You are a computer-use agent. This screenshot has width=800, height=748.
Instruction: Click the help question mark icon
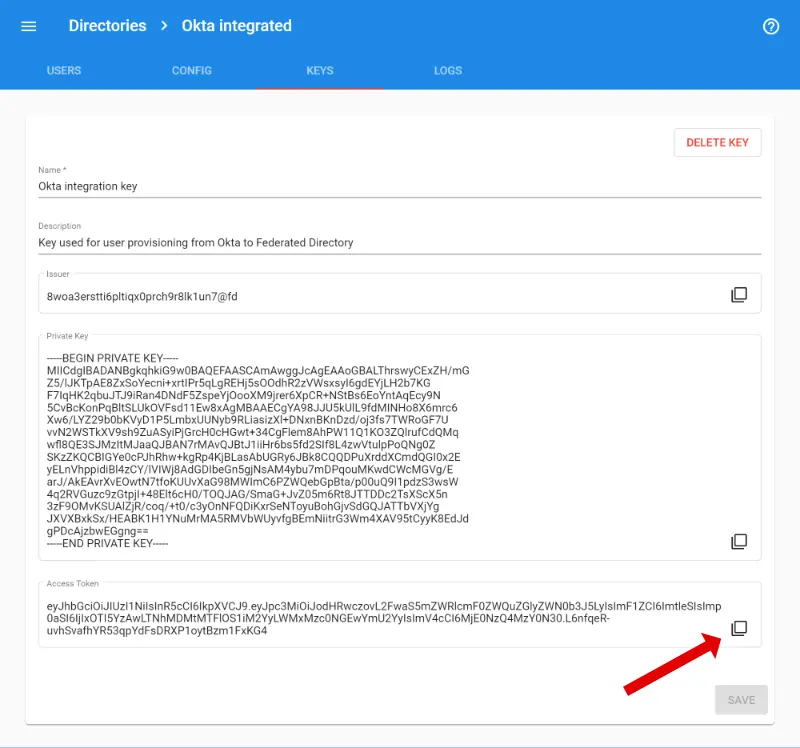tap(771, 26)
